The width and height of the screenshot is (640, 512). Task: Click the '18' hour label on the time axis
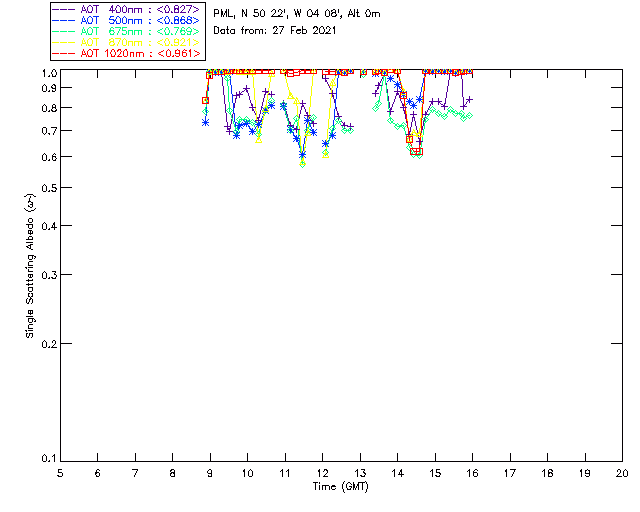[547, 473]
